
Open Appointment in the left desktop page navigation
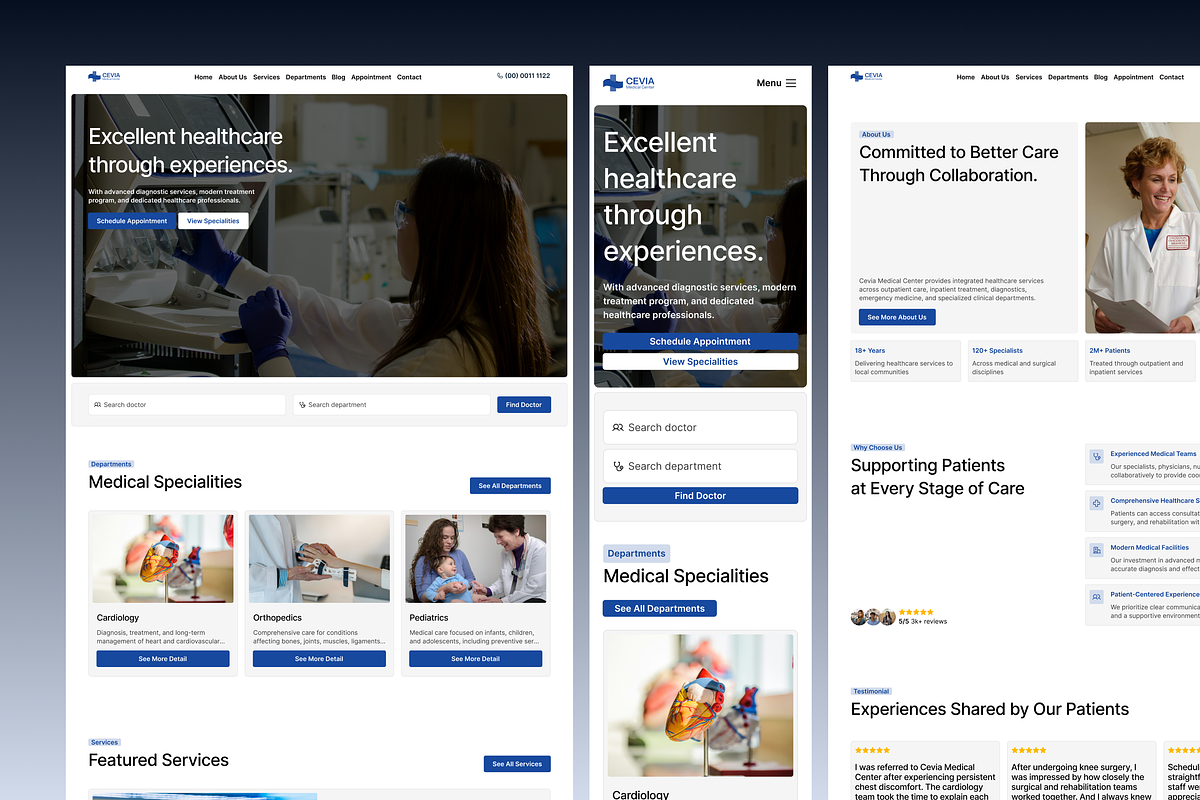[371, 77]
